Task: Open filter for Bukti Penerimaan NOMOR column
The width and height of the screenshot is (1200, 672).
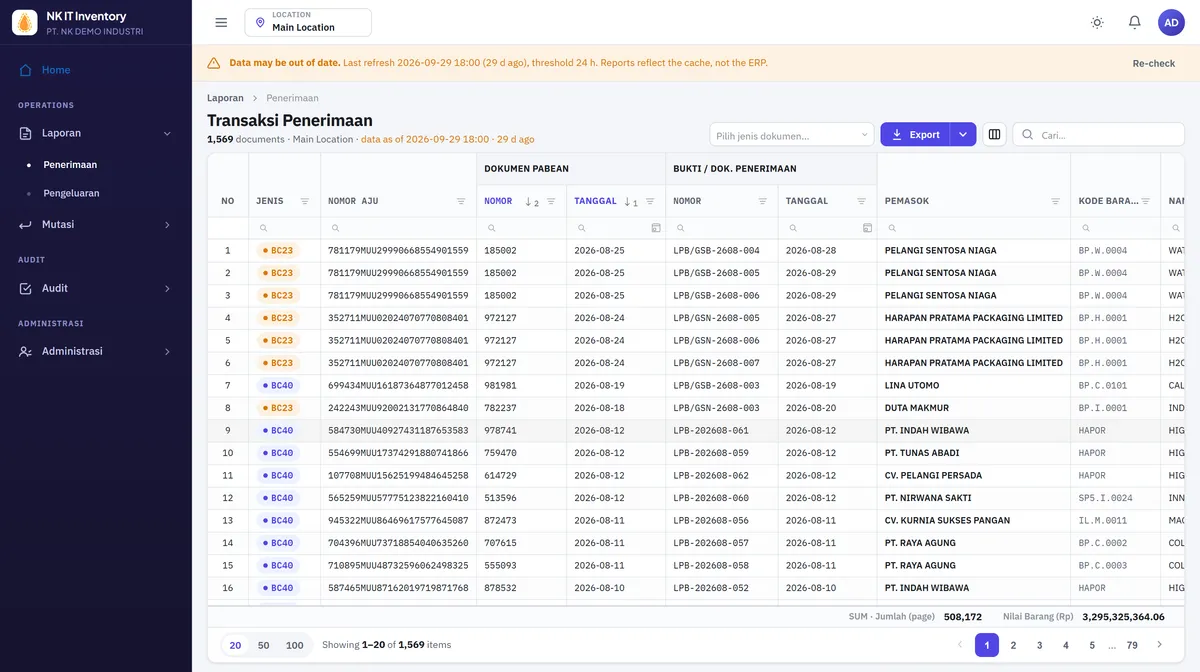Action: pyautogui.click(x=763, y=201)
